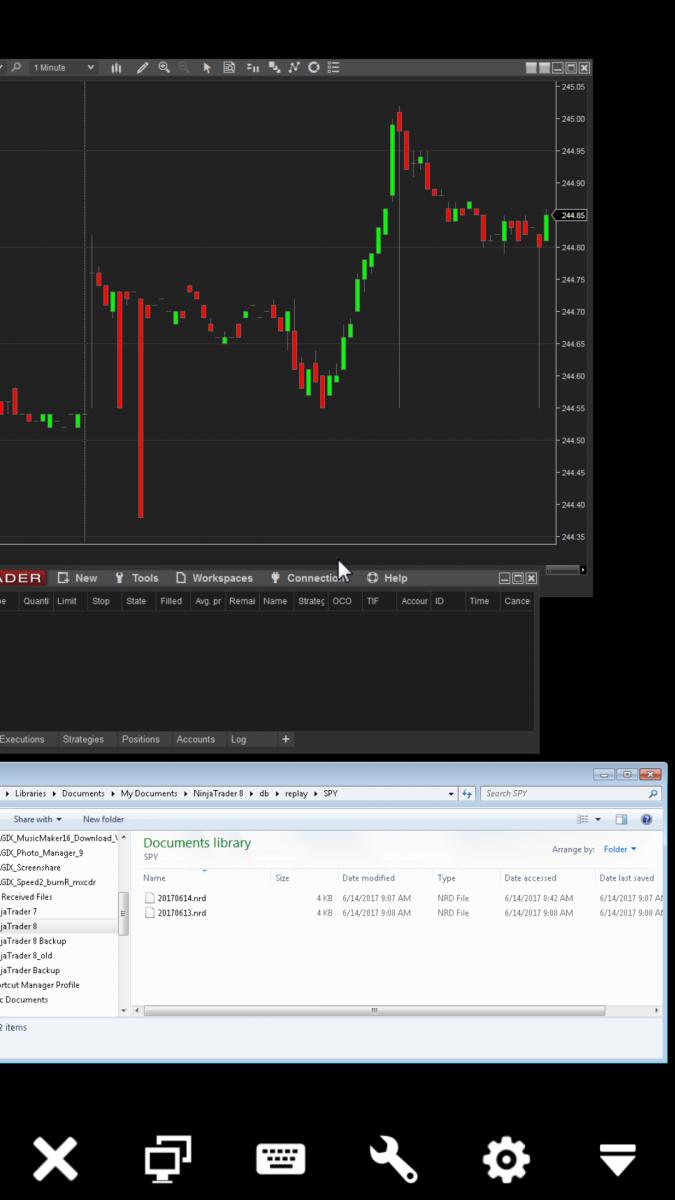Click the OCO column header

point(342,601)
